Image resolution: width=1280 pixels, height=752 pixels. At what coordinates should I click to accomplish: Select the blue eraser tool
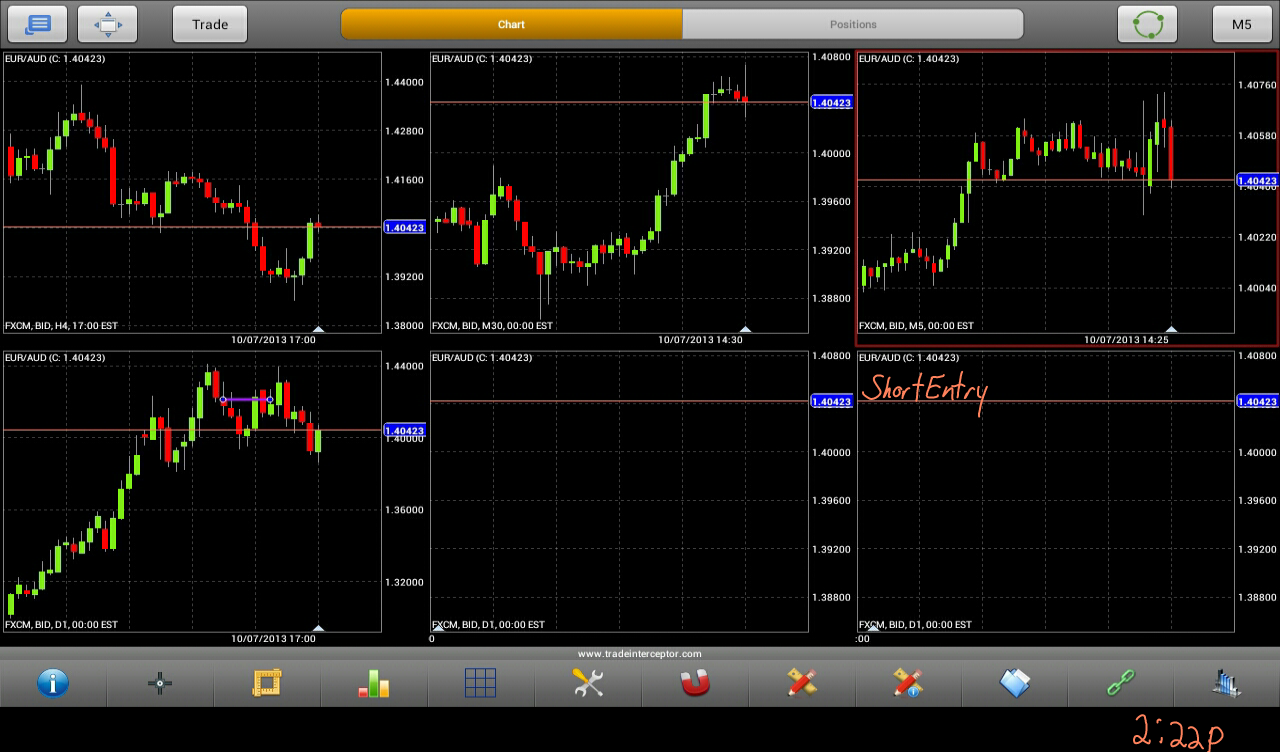click(1015, 684)
